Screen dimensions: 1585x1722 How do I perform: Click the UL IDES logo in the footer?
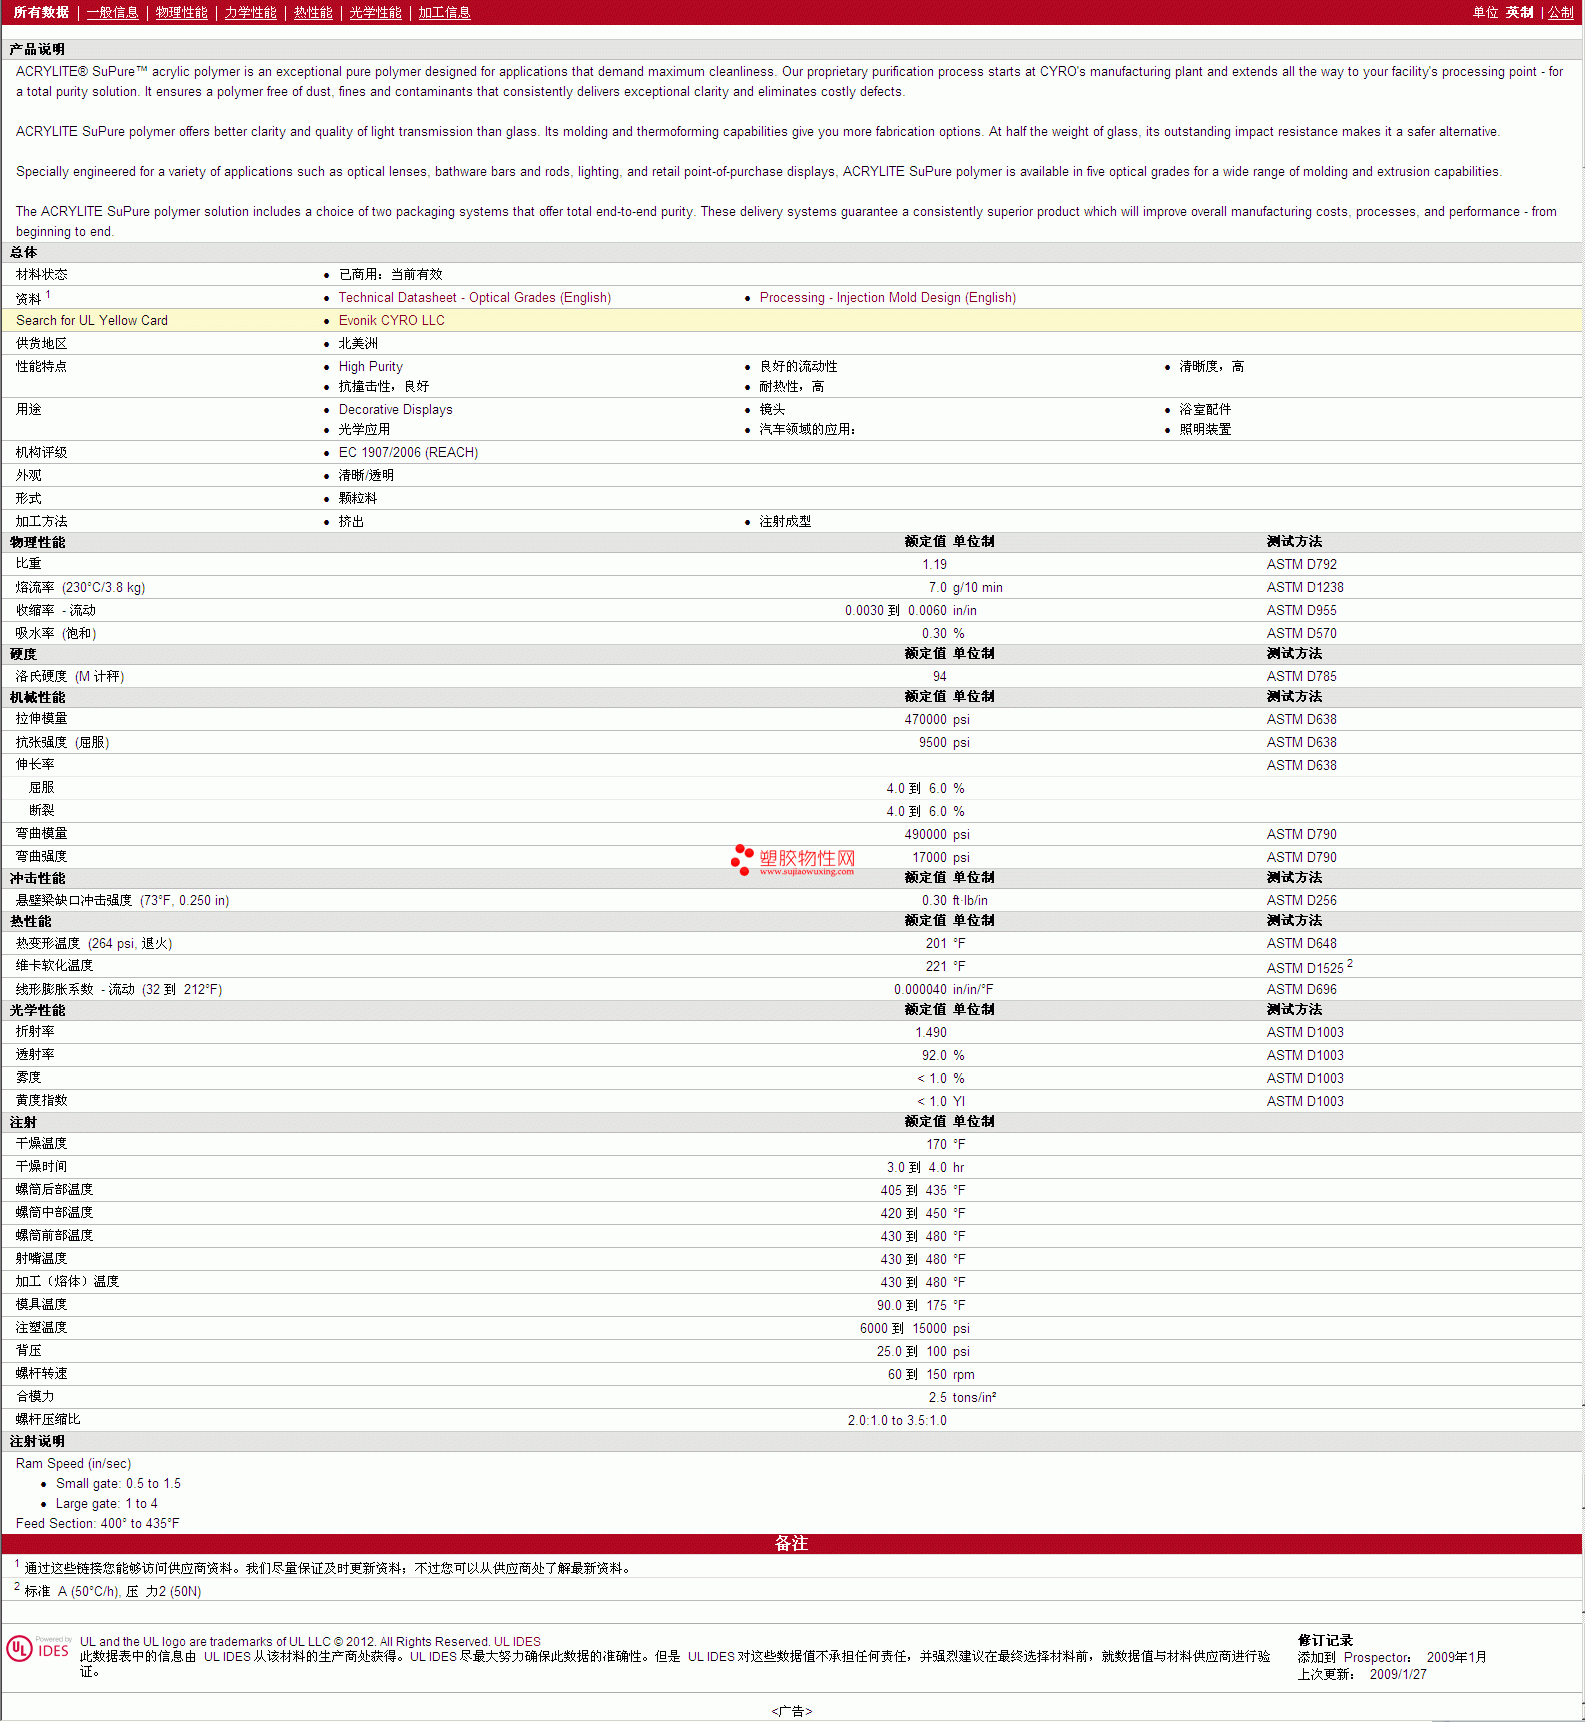pyautogui.click(x=39, y=1649)
